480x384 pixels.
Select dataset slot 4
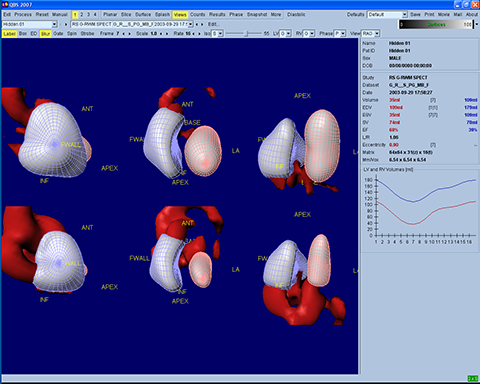[95, 15]
